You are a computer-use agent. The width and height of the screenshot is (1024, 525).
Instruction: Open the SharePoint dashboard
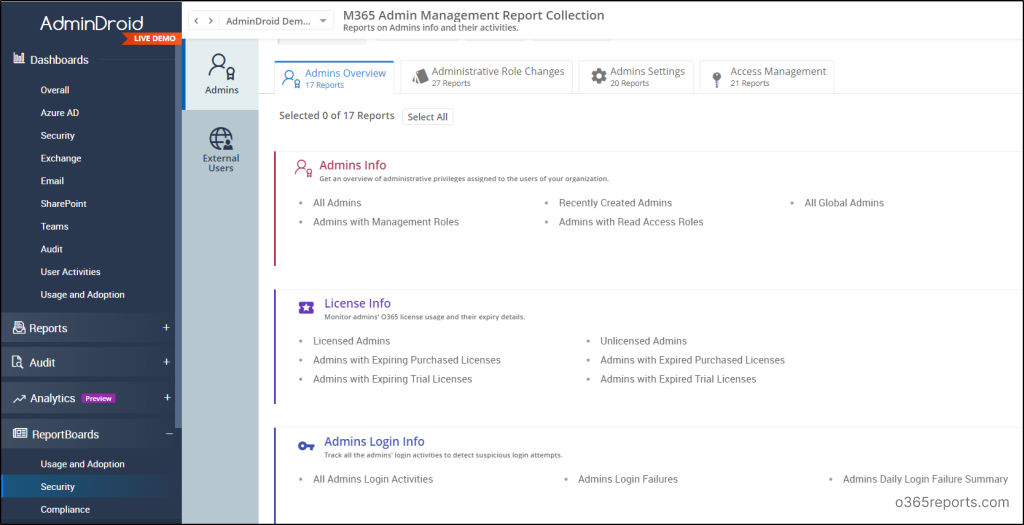[x=63, y=204]
